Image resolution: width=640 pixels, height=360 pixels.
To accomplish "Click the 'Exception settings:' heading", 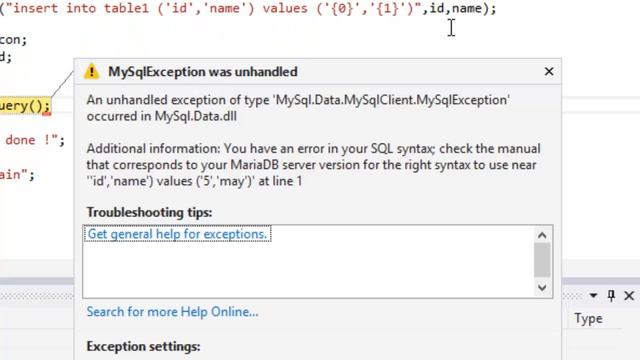I will 143,347.
